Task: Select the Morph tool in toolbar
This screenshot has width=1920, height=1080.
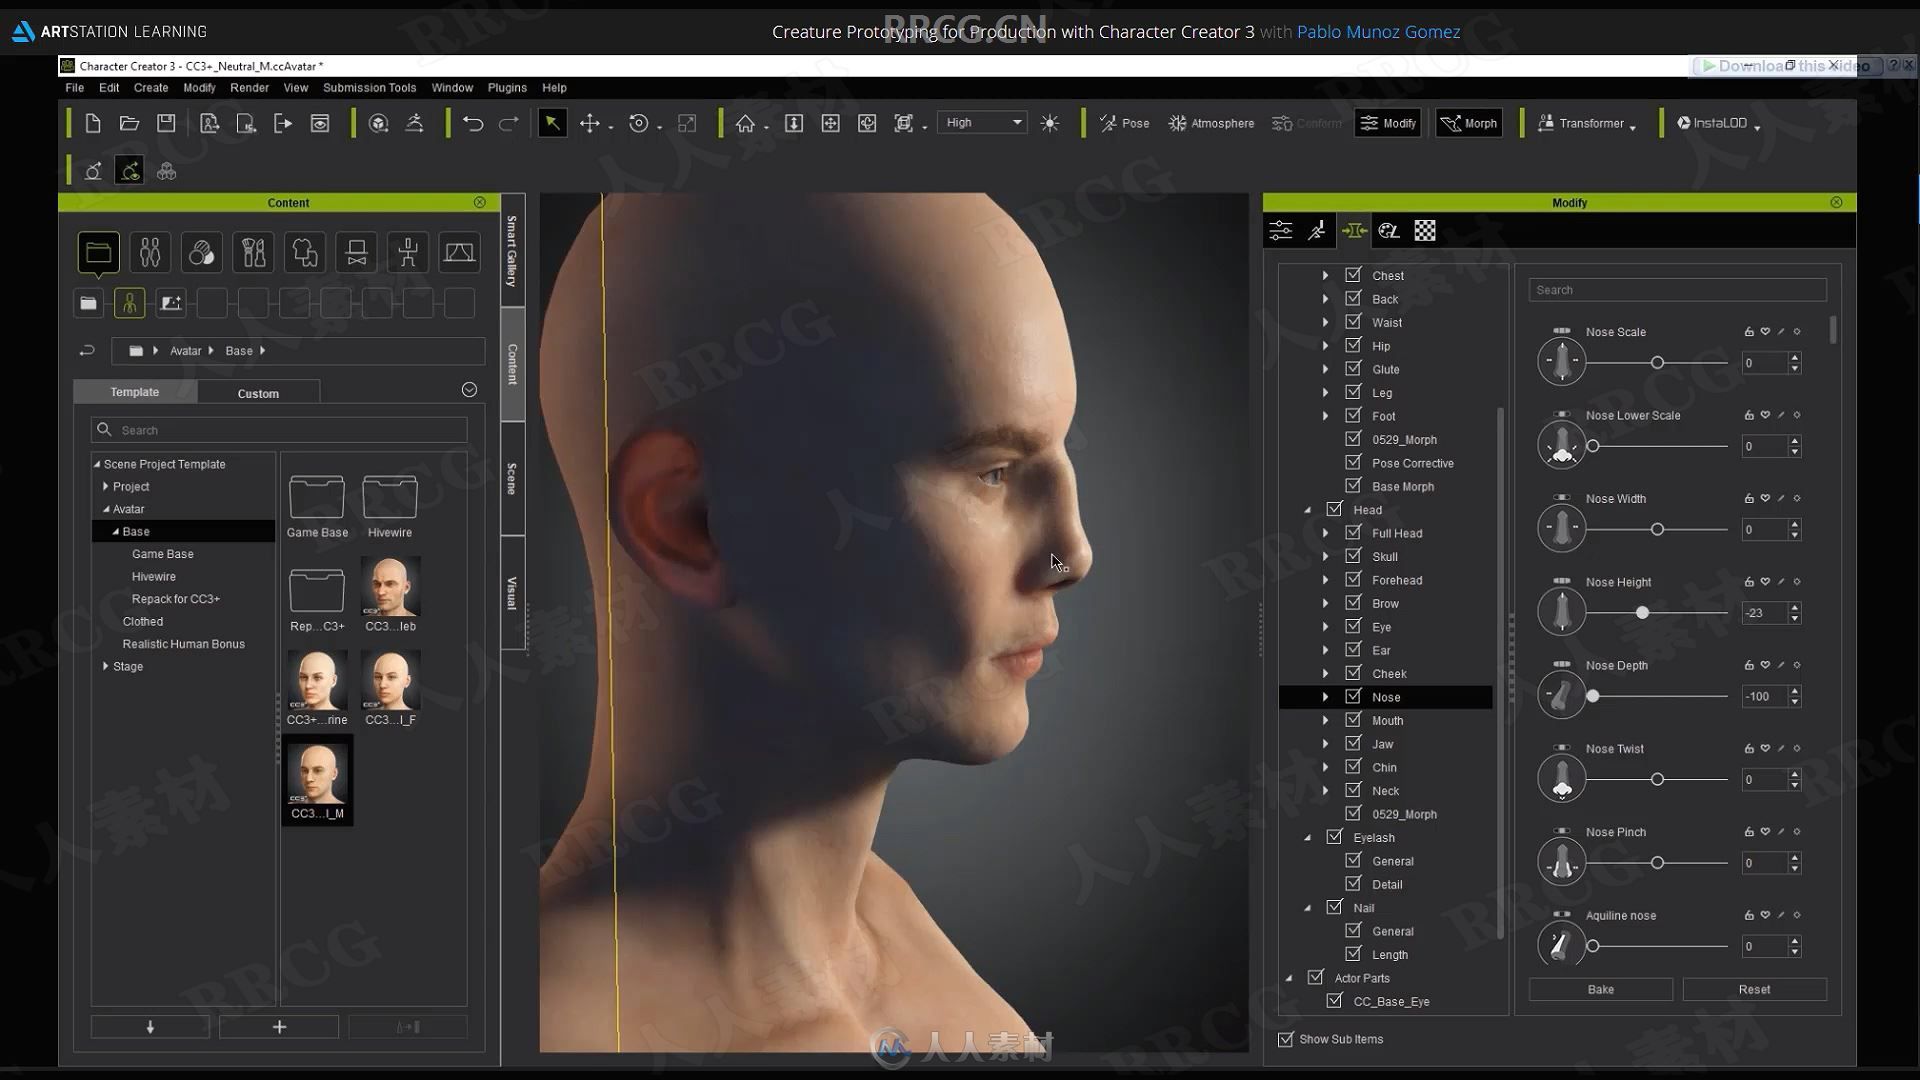Action: click(x=1469, y=123)
